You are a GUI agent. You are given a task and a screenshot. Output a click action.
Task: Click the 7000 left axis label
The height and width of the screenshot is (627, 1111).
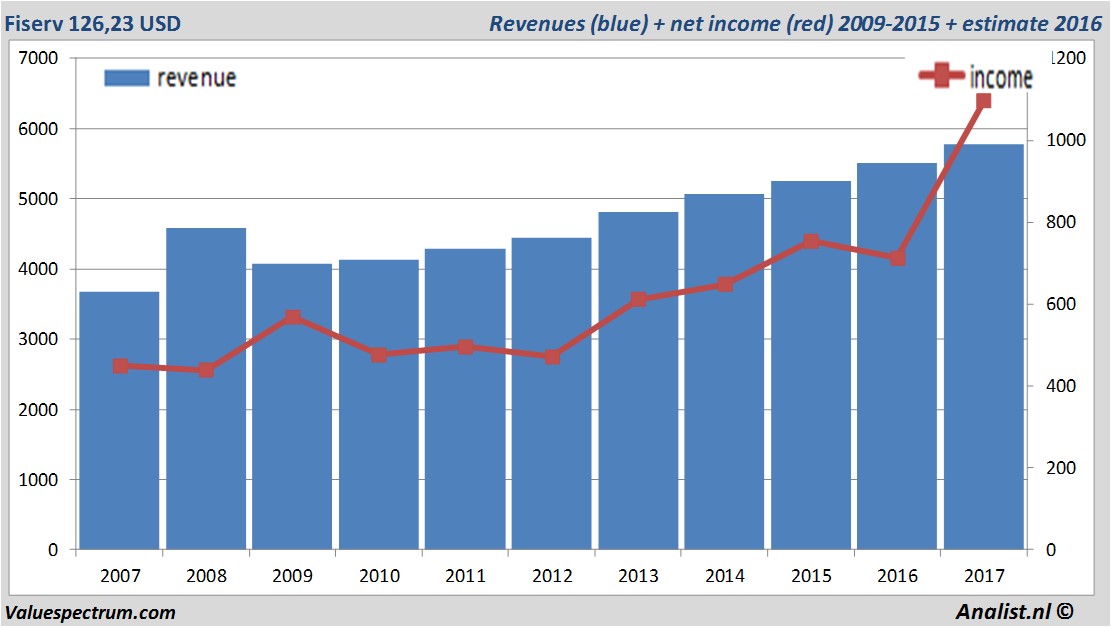(x=41, y=58)
